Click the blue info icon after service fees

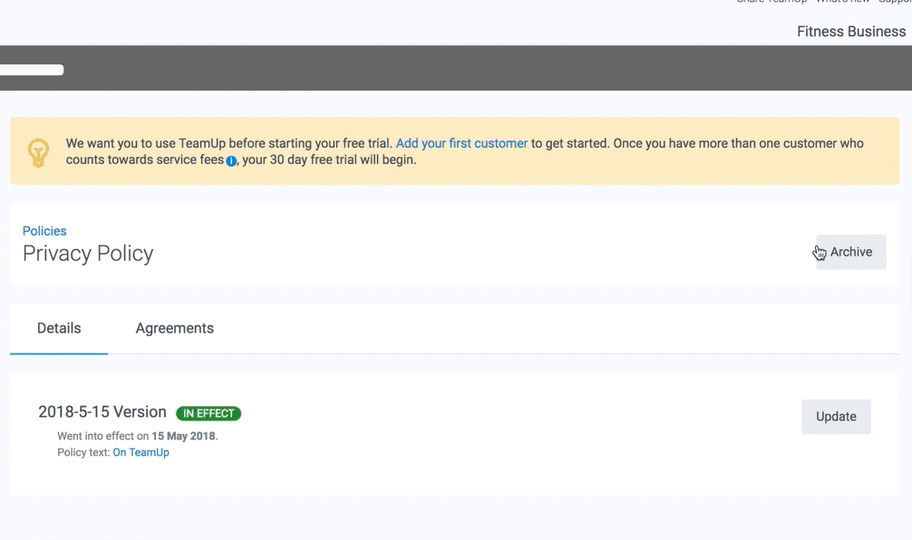pos(231,161)
